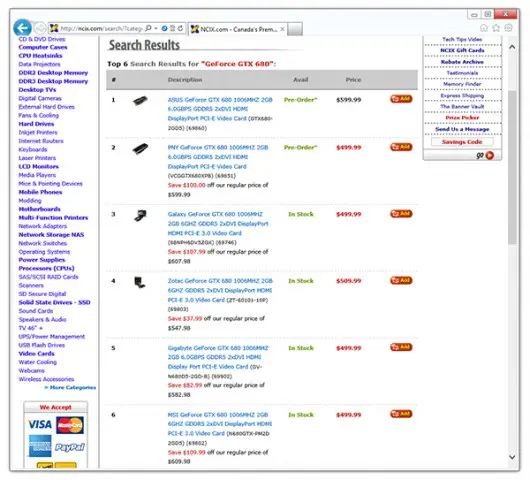Screen dimensions: 530x480
Task: Add Gigabyte GeForce GTX 680 to cart
Action: [401, 347]
